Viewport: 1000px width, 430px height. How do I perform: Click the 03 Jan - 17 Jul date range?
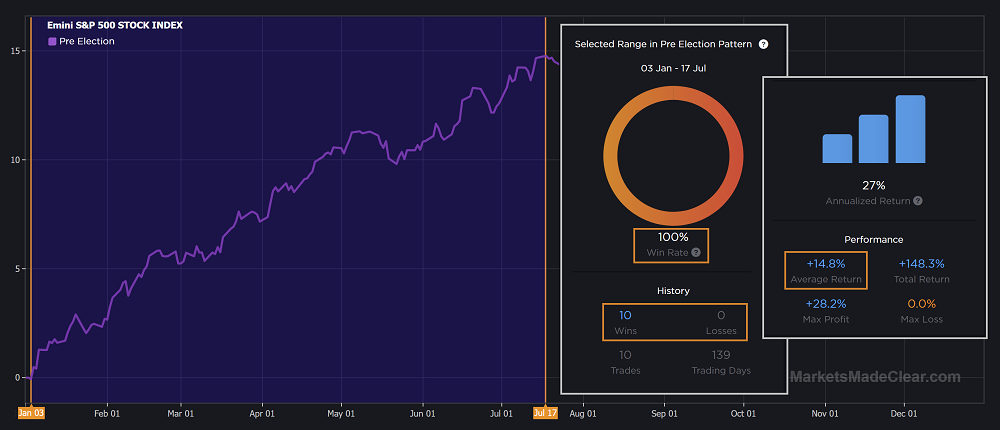(673, 68)
